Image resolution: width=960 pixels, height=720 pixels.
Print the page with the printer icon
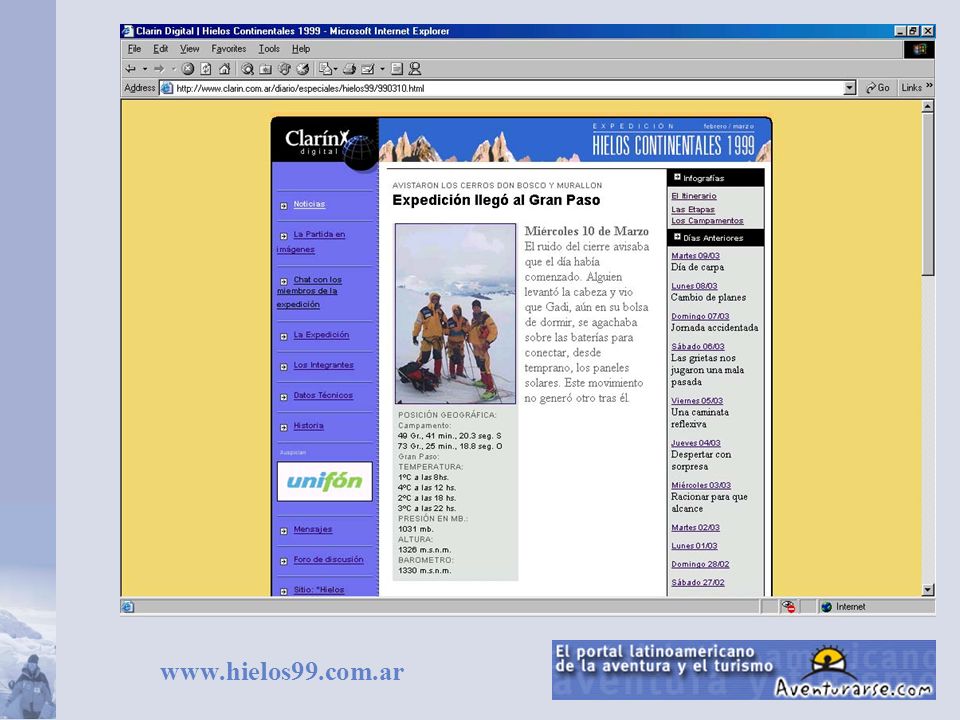(x=349, y=69)
